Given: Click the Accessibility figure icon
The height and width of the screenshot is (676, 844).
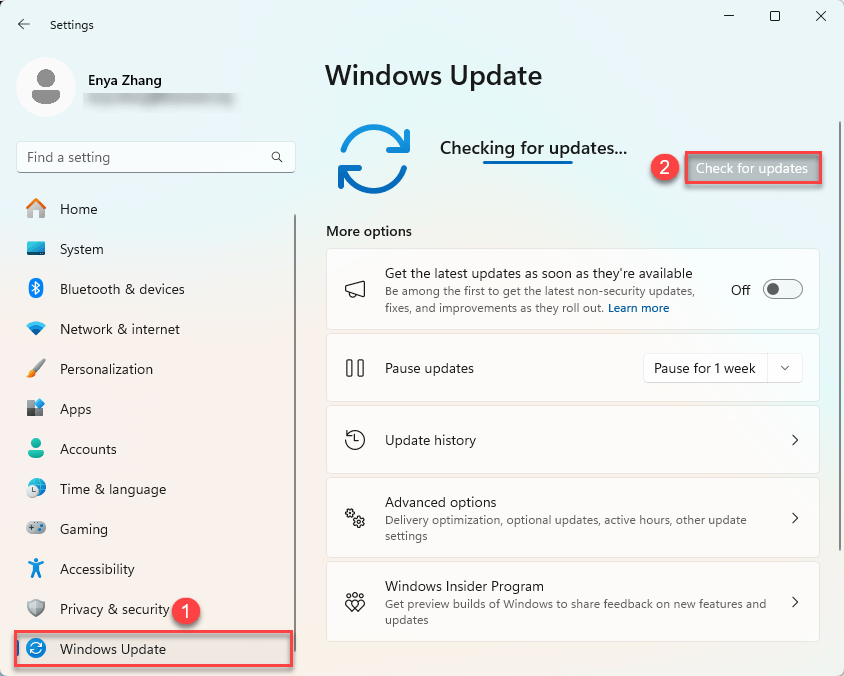Looking at the screenshot, I should 37,569.
